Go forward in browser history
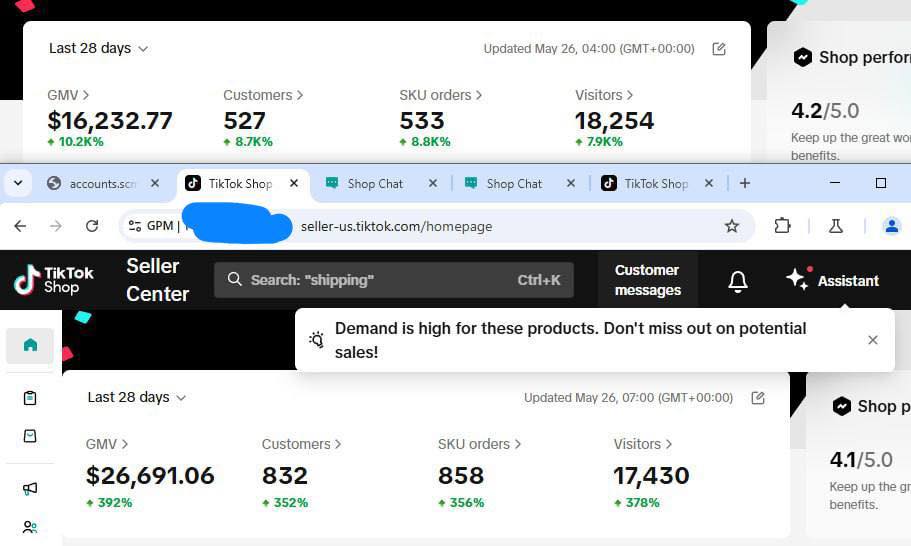Viewport: 911px width, 546px height. pyautogui.click(x=56, y=226)
